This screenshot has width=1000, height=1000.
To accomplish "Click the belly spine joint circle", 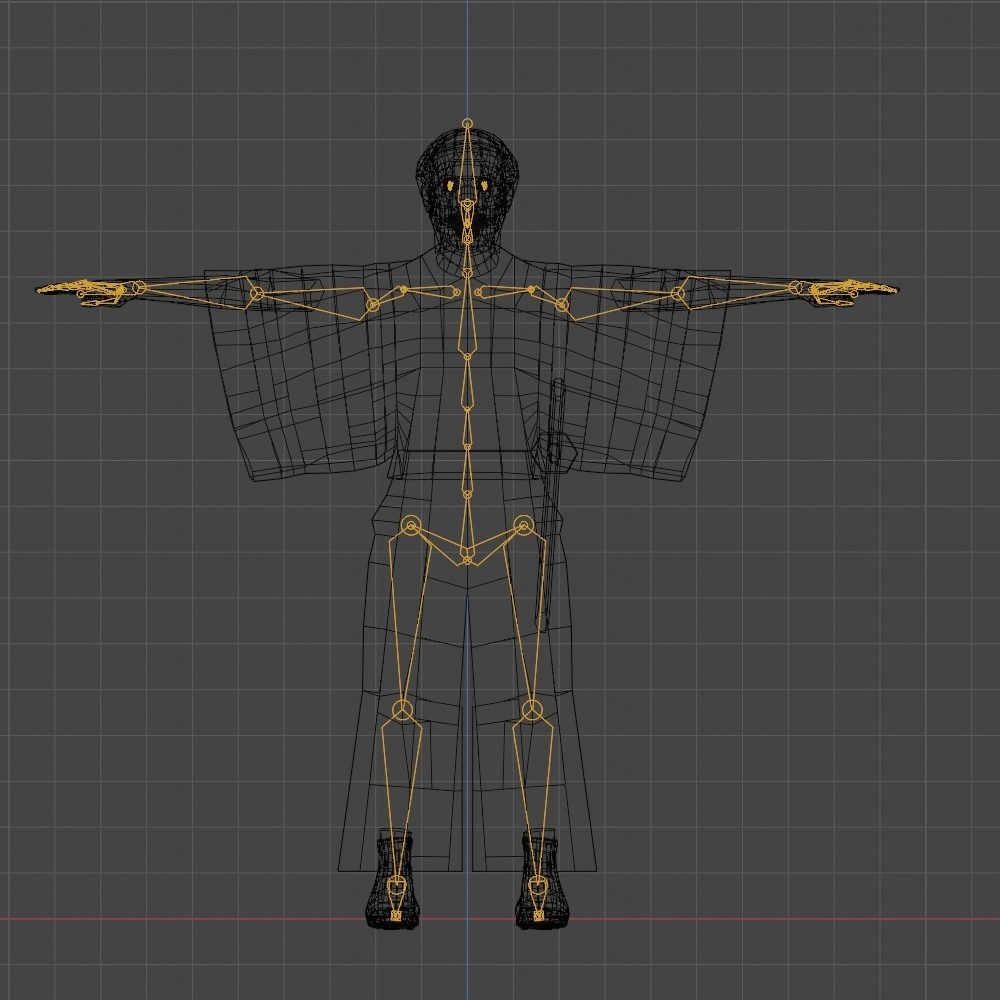I will point(467,494).
